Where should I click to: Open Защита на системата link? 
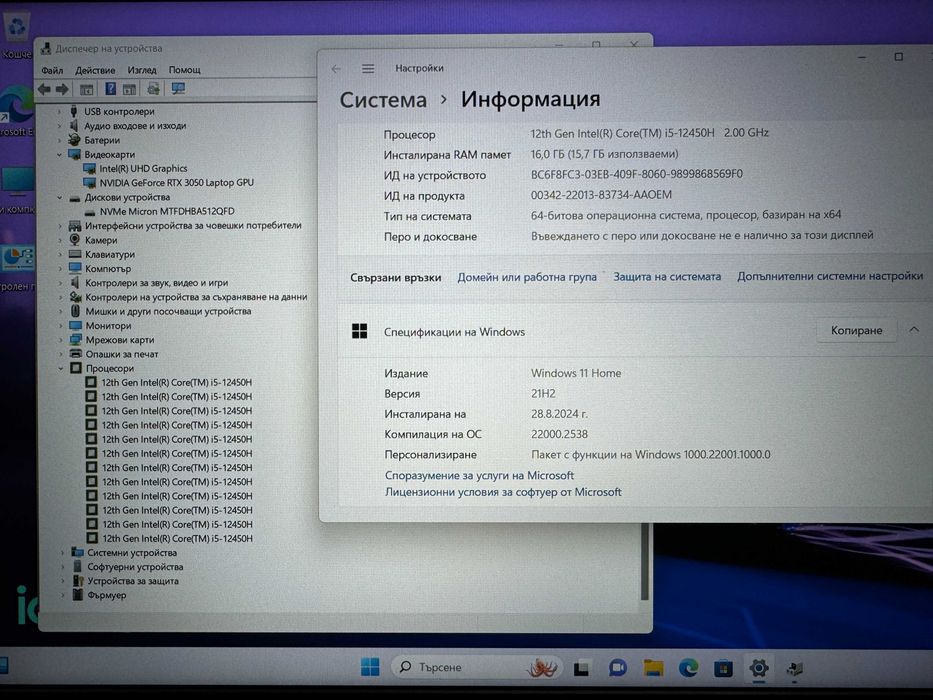click(x=667, y=276)
